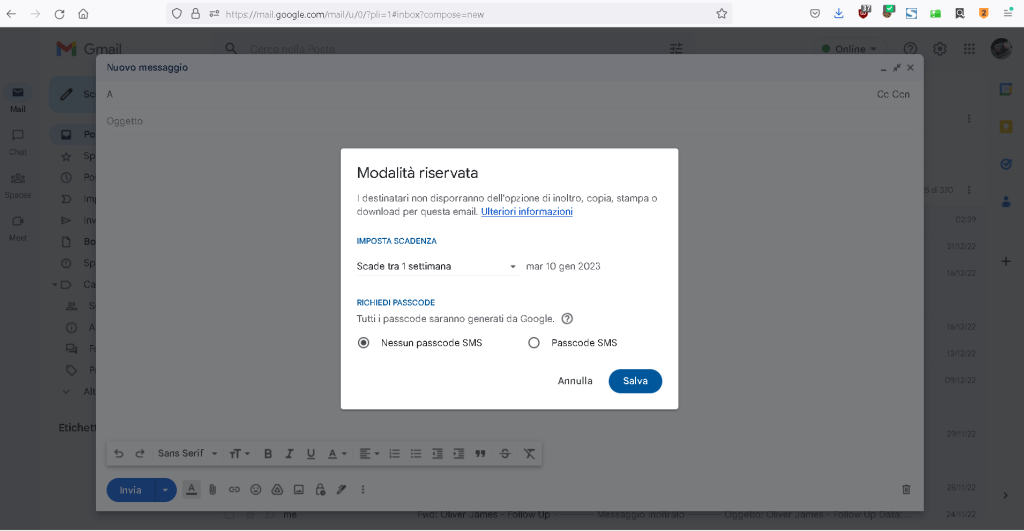Click the Google Drive insert icon
Image resolution: width=1024 pixels, height=531 pixels.
click(277, 490)
